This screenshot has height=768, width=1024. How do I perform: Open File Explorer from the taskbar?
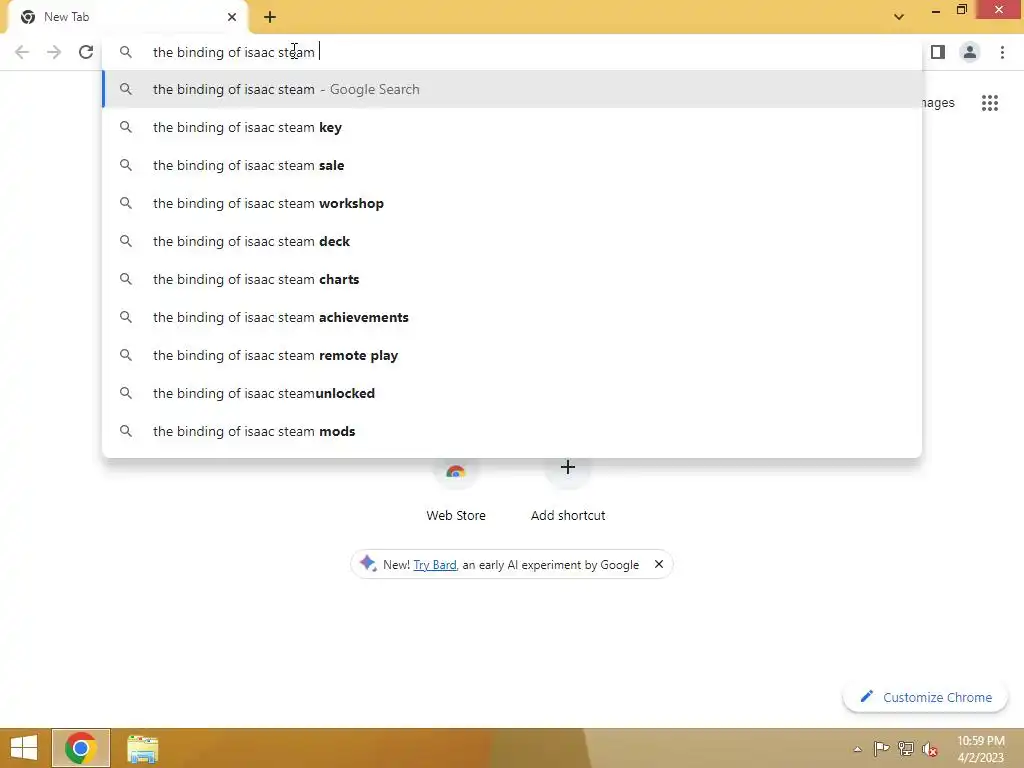142,749
